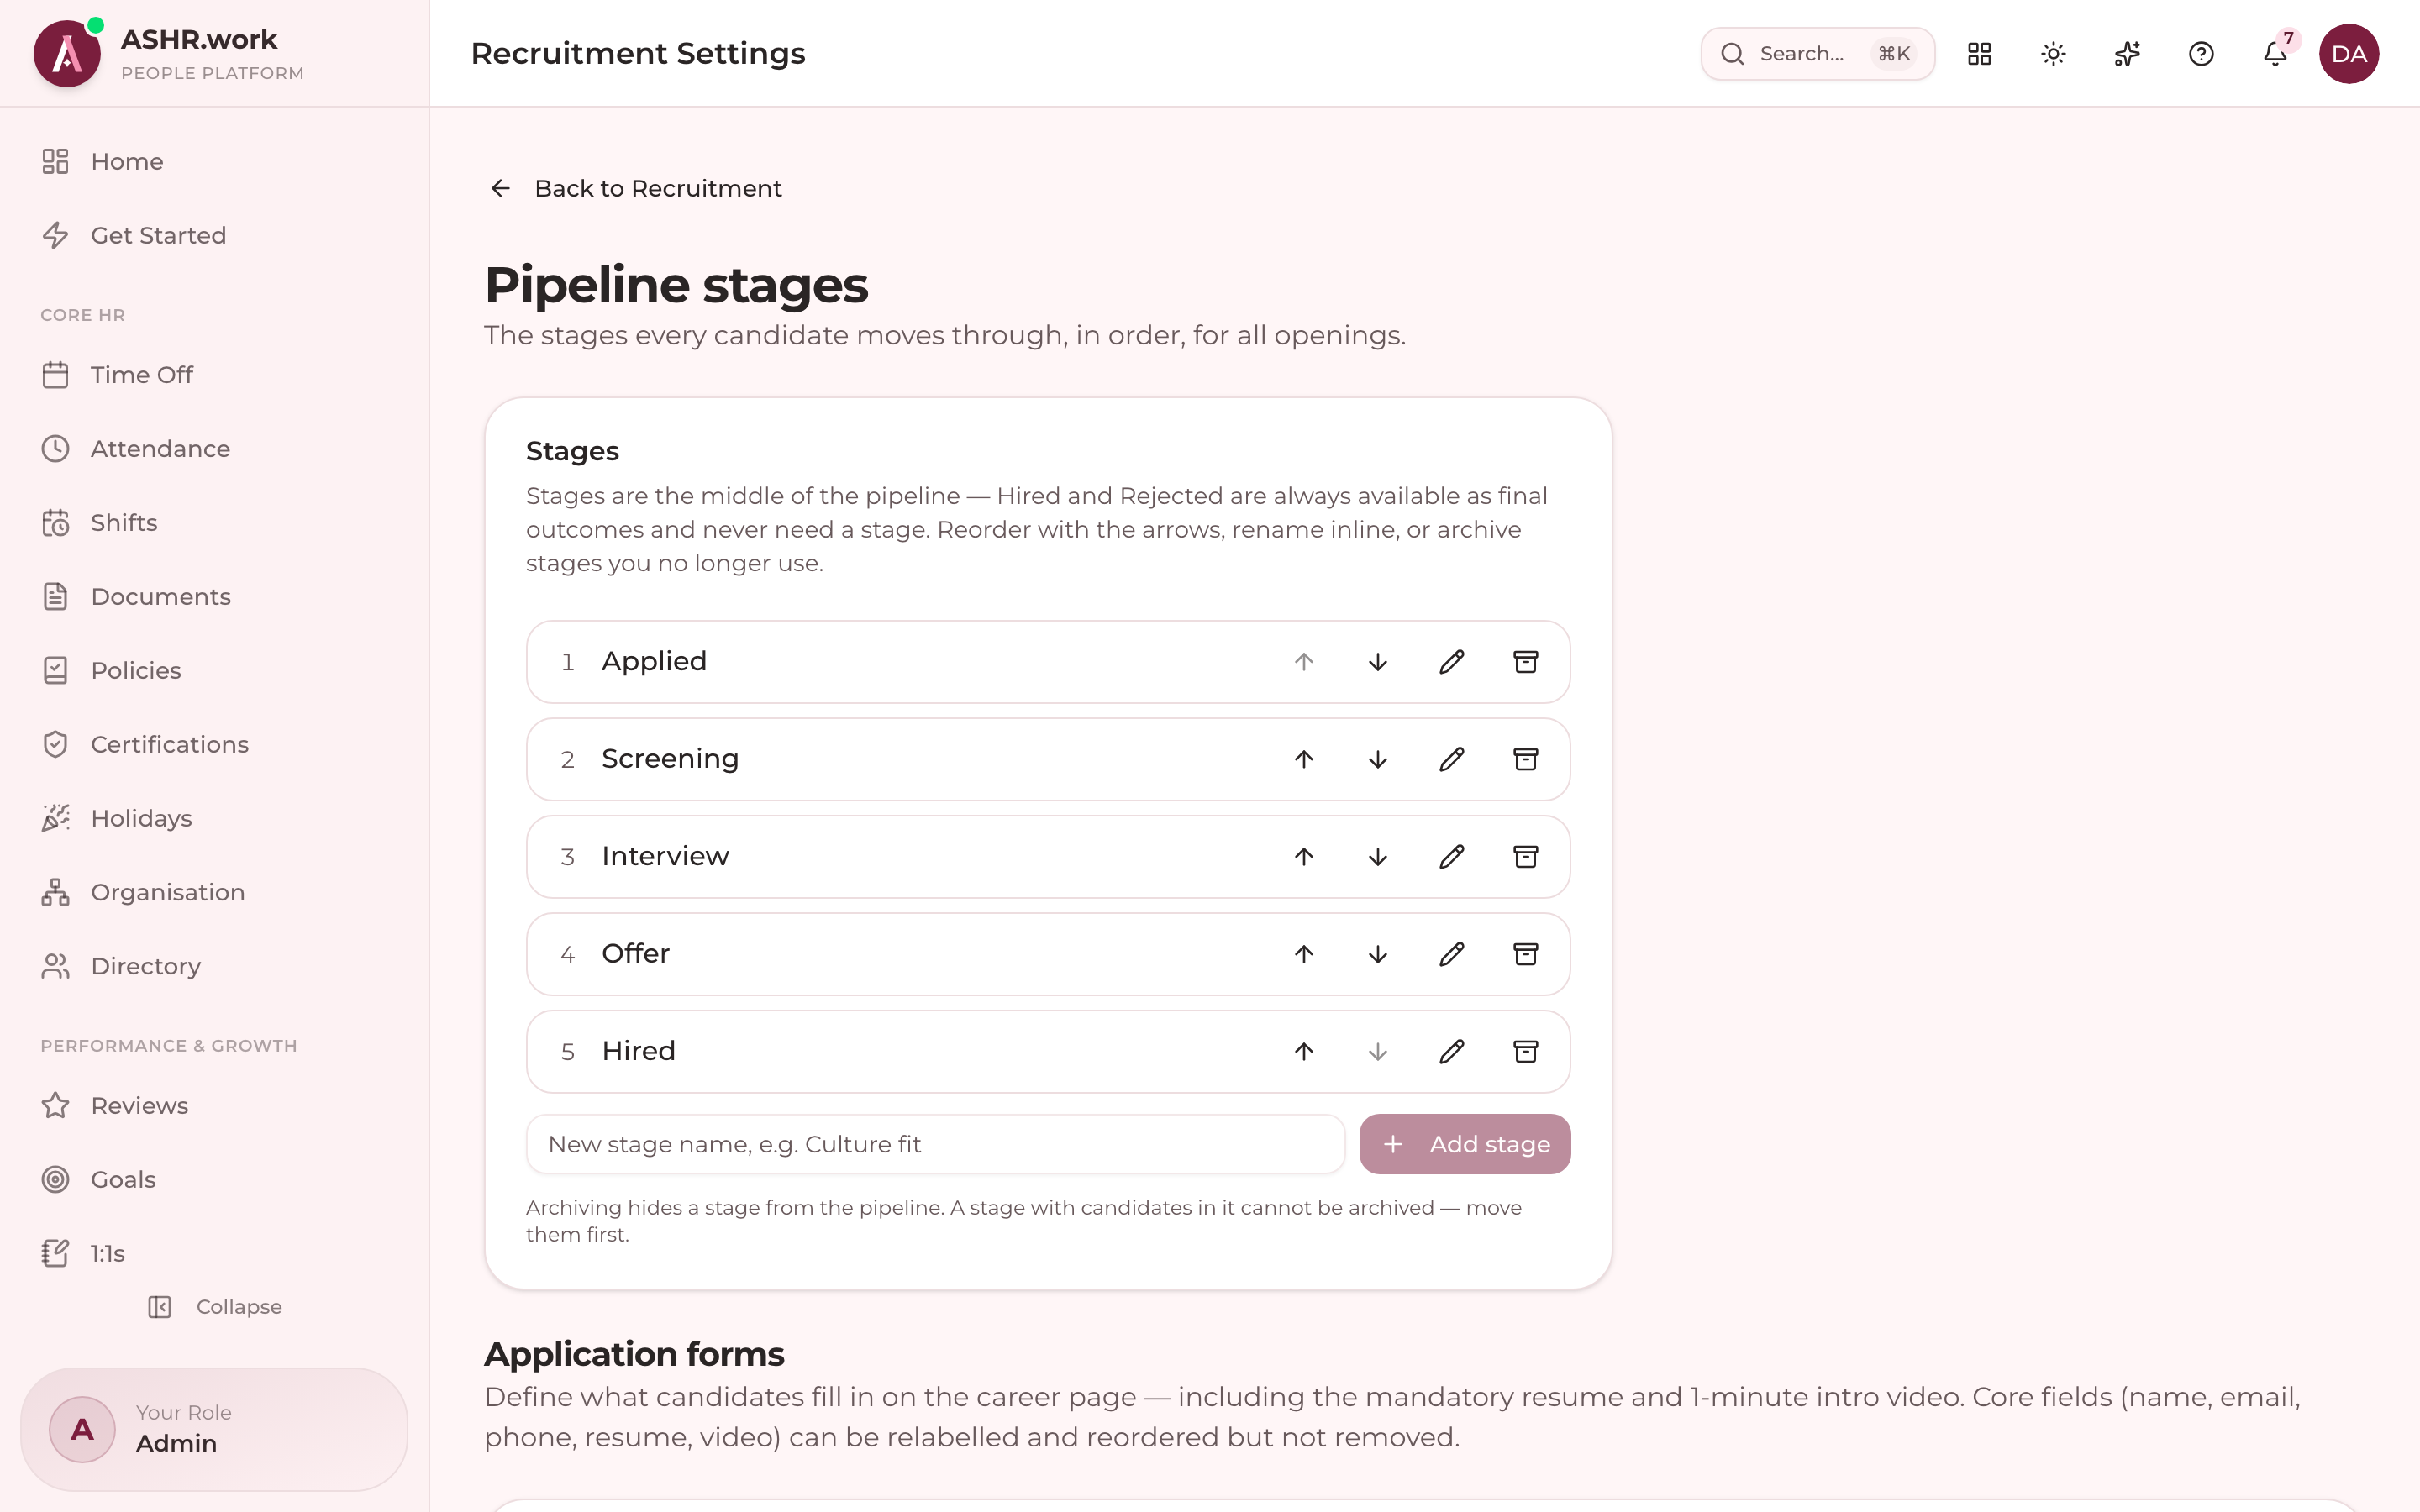Edit the Interview stage name
This screenshot has width=2420, height=1512.
[1451, 857]
